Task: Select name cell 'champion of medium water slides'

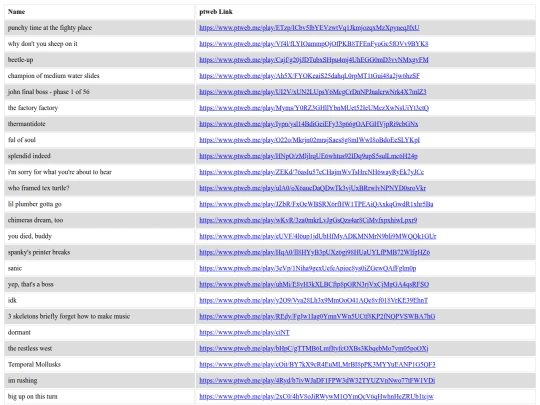Action: (x=100, y=76)
